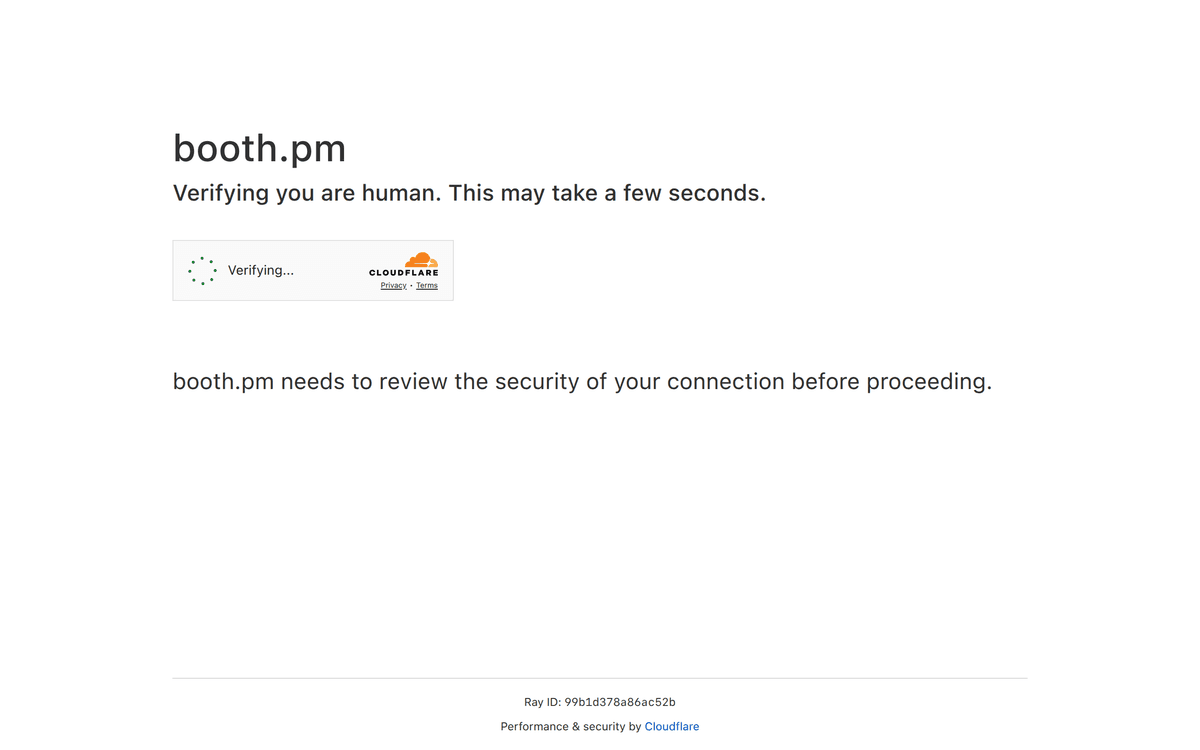
Task: Click the word "proceeding" in the security message
Action: point(926,382)
